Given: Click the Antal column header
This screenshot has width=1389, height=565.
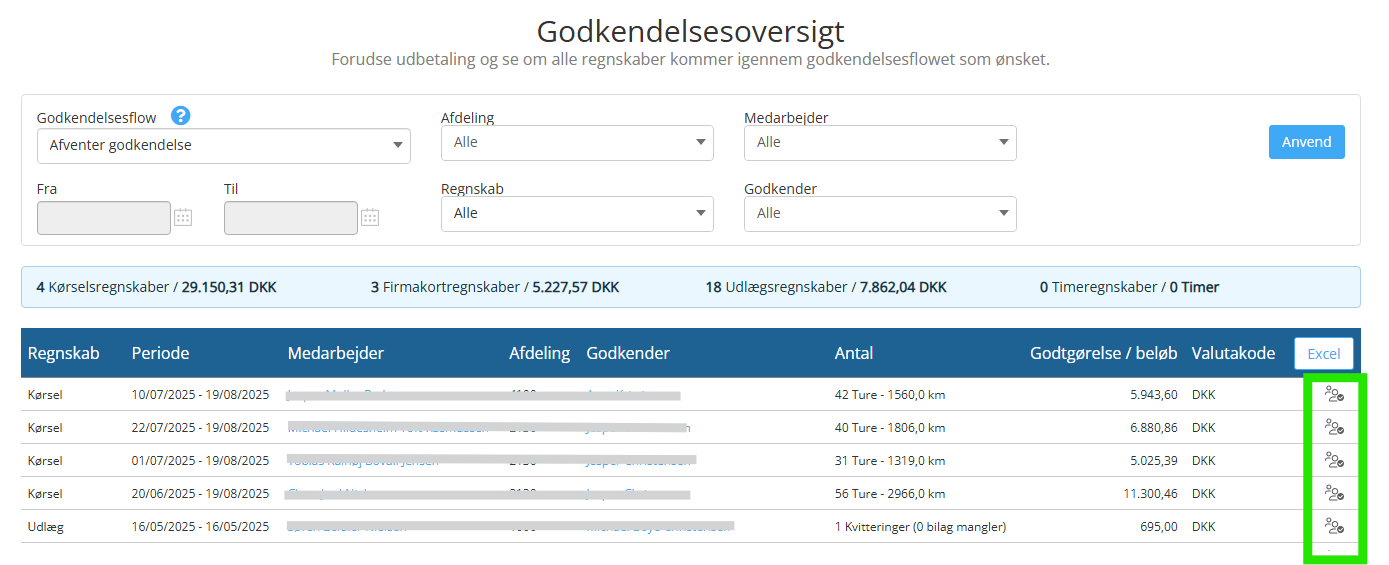Looking at the screenshot, I should point(854,353).
